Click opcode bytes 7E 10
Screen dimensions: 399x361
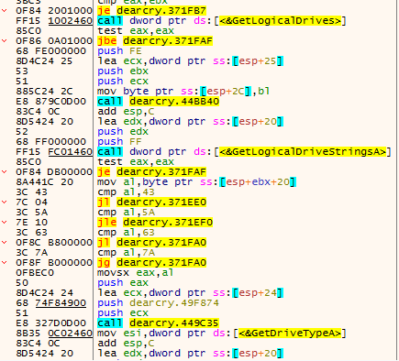31,222
